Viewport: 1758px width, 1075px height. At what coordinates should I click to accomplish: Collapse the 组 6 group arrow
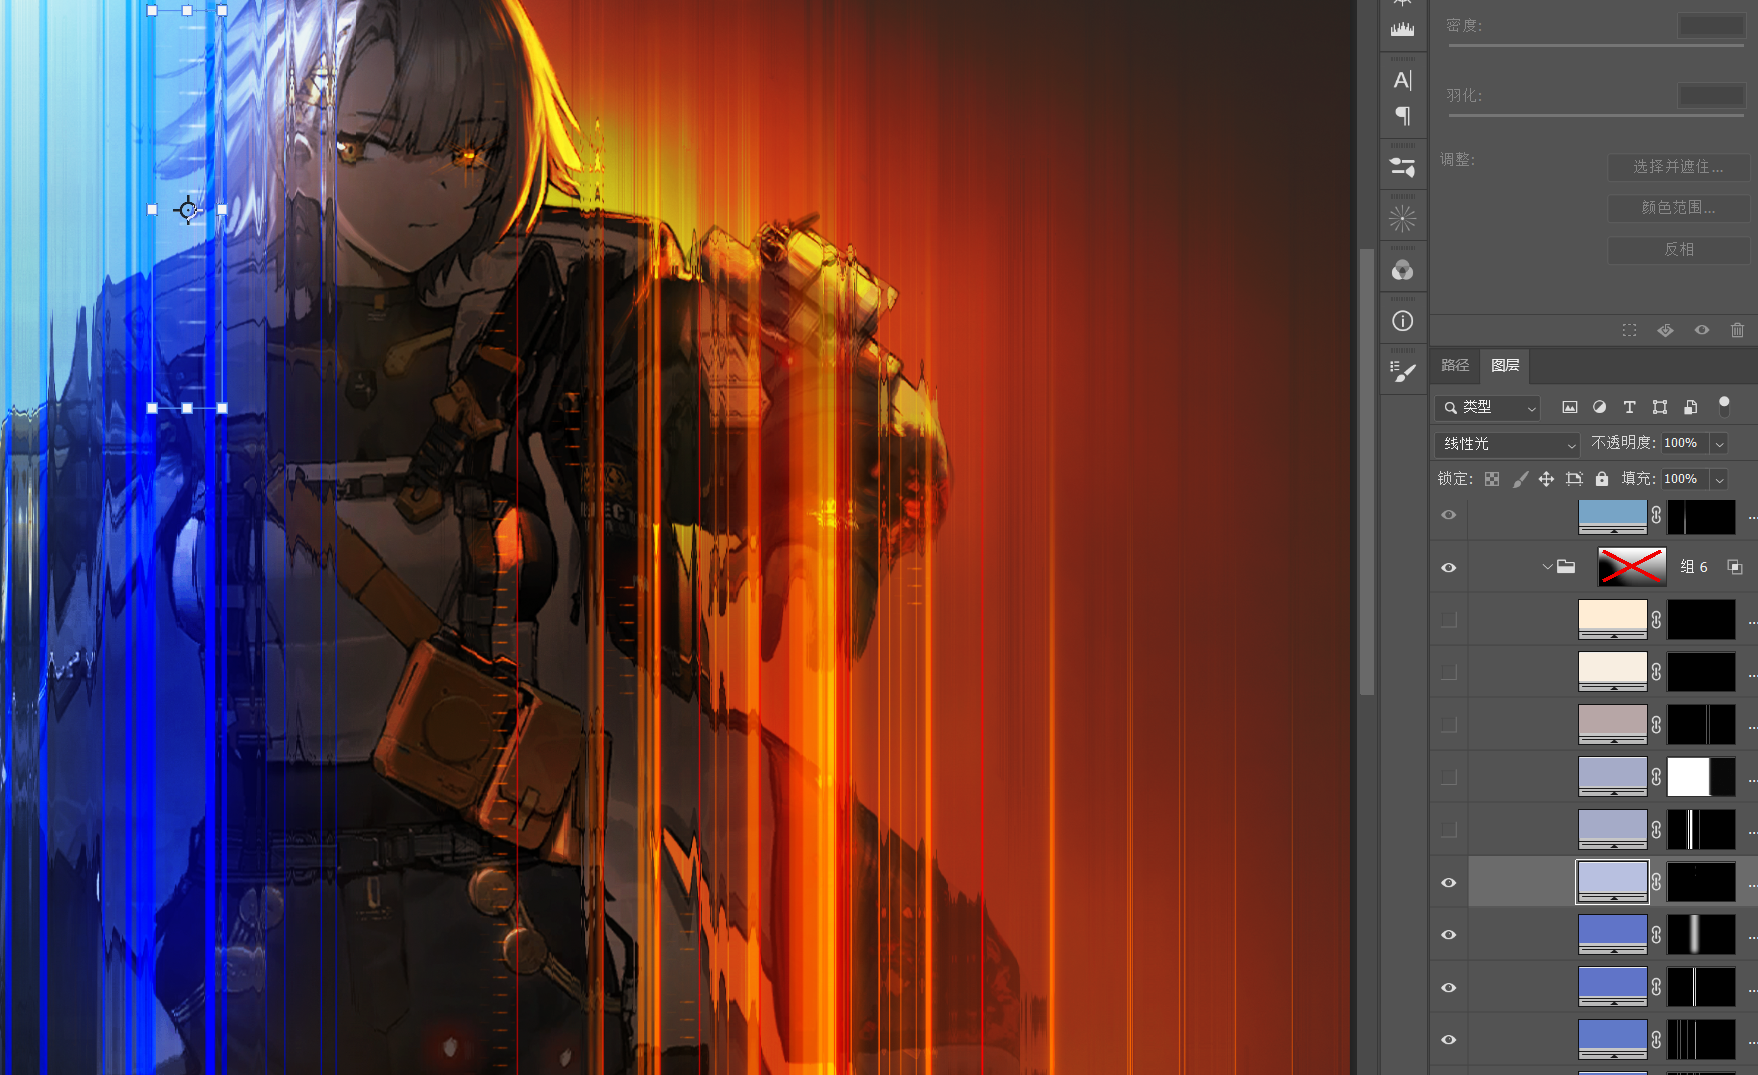(x=1547, y=567)
